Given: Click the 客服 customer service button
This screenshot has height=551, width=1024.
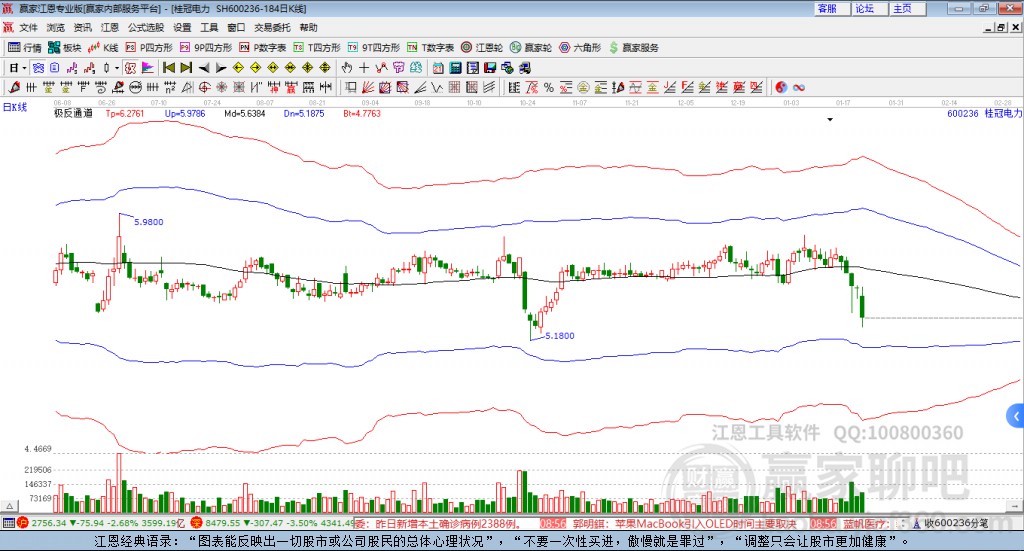Looking at the screenshot, I should pos(827,8).
